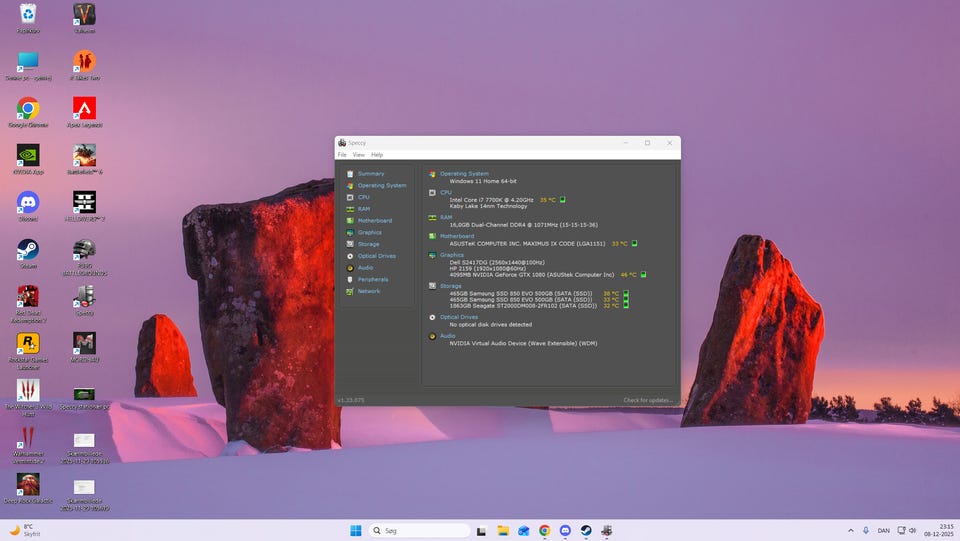Open Google Chrome from the desktop

pyautogui.click(x=28, y=111)
